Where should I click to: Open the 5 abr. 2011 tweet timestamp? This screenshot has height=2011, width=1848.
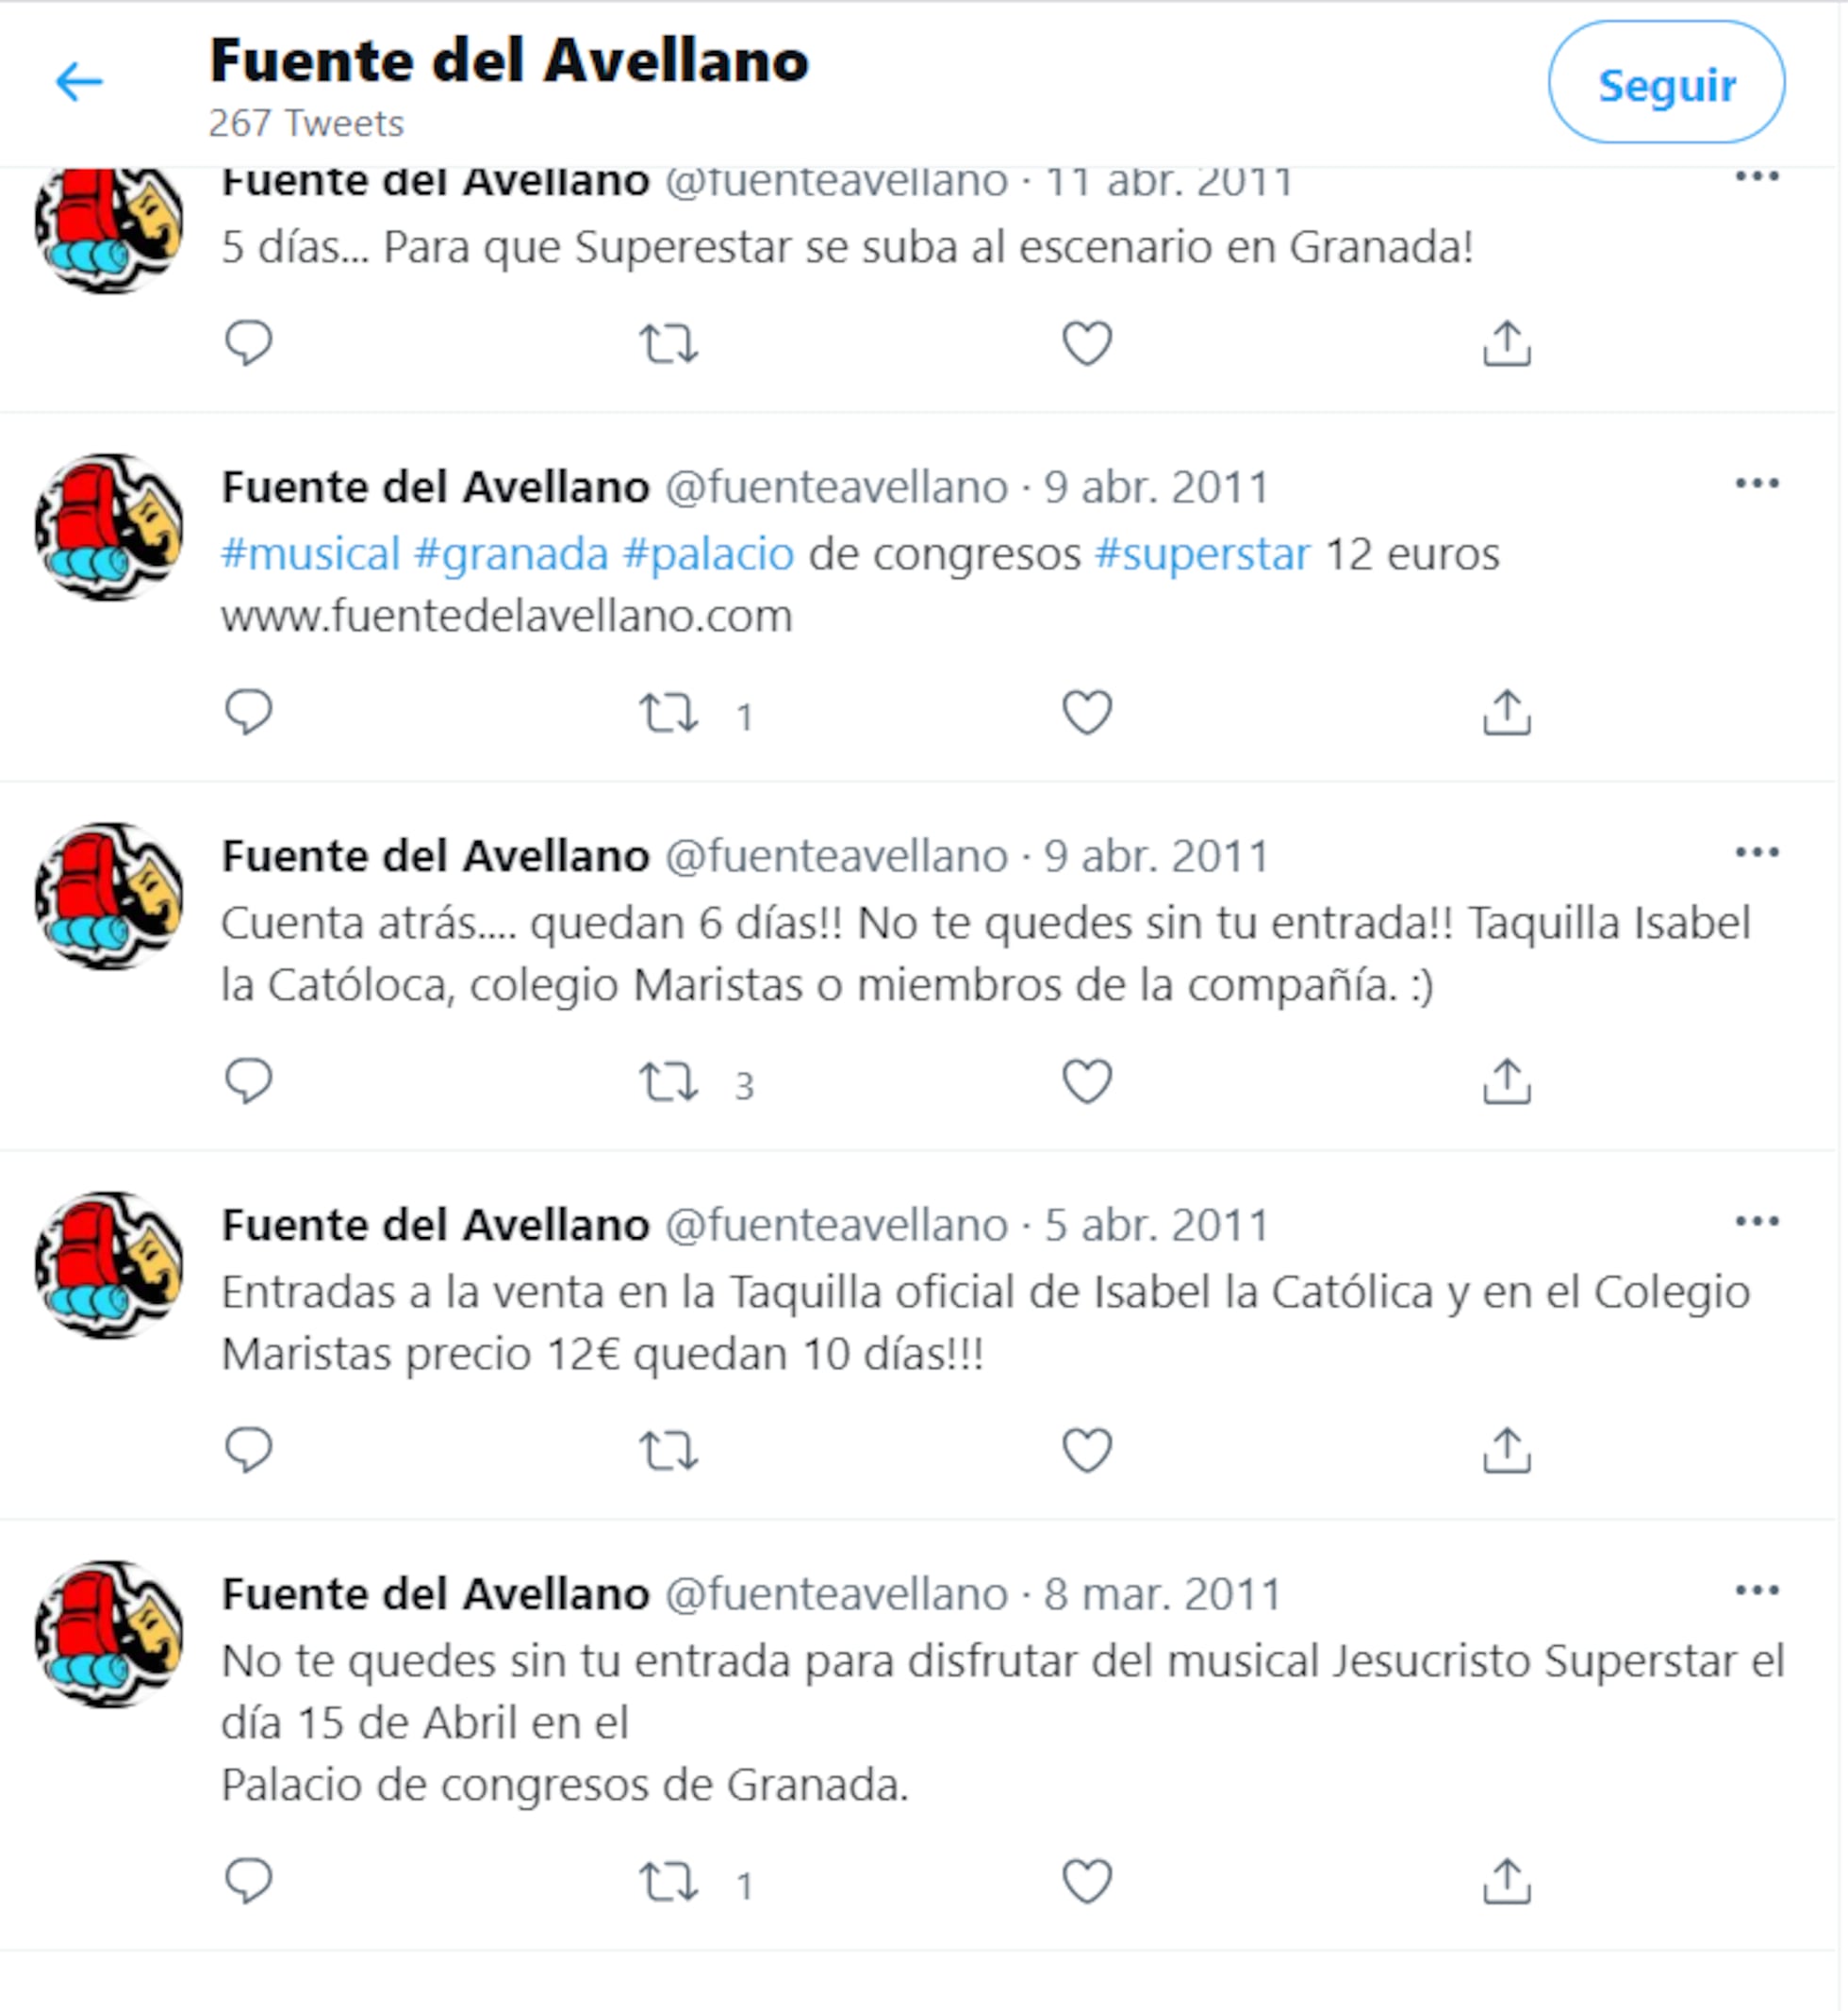[x=1156, y=1225]
